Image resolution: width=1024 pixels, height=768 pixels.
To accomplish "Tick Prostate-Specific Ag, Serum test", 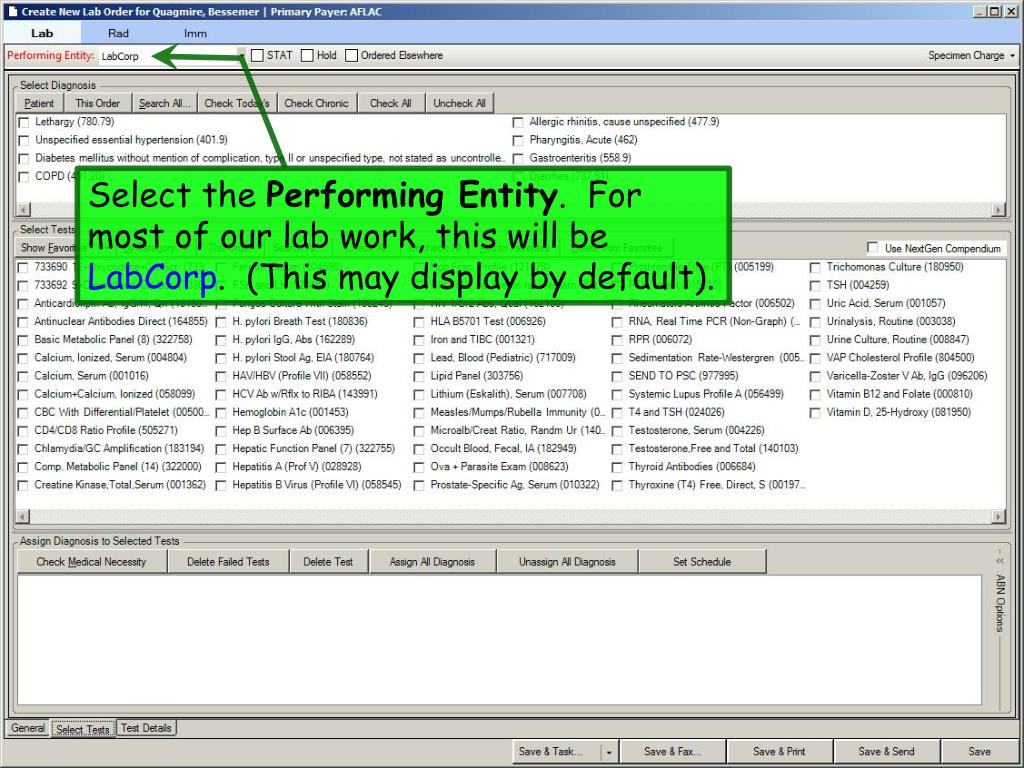I will tap(419, 485).
